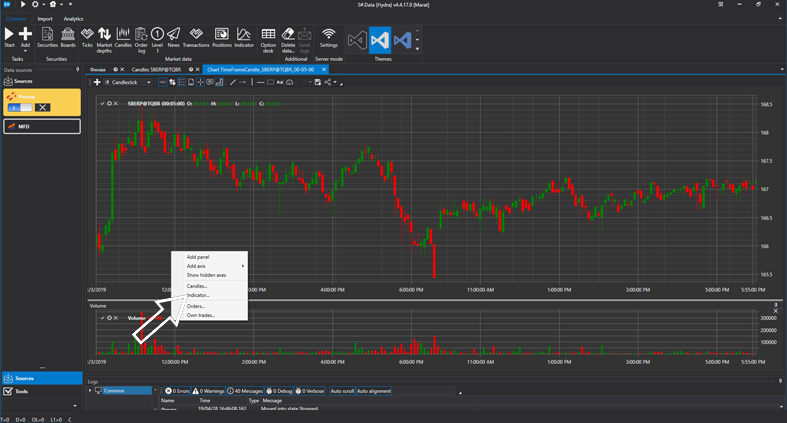Expand the Common log tree node
787x423 pixels.
click(x=90, y=390)
